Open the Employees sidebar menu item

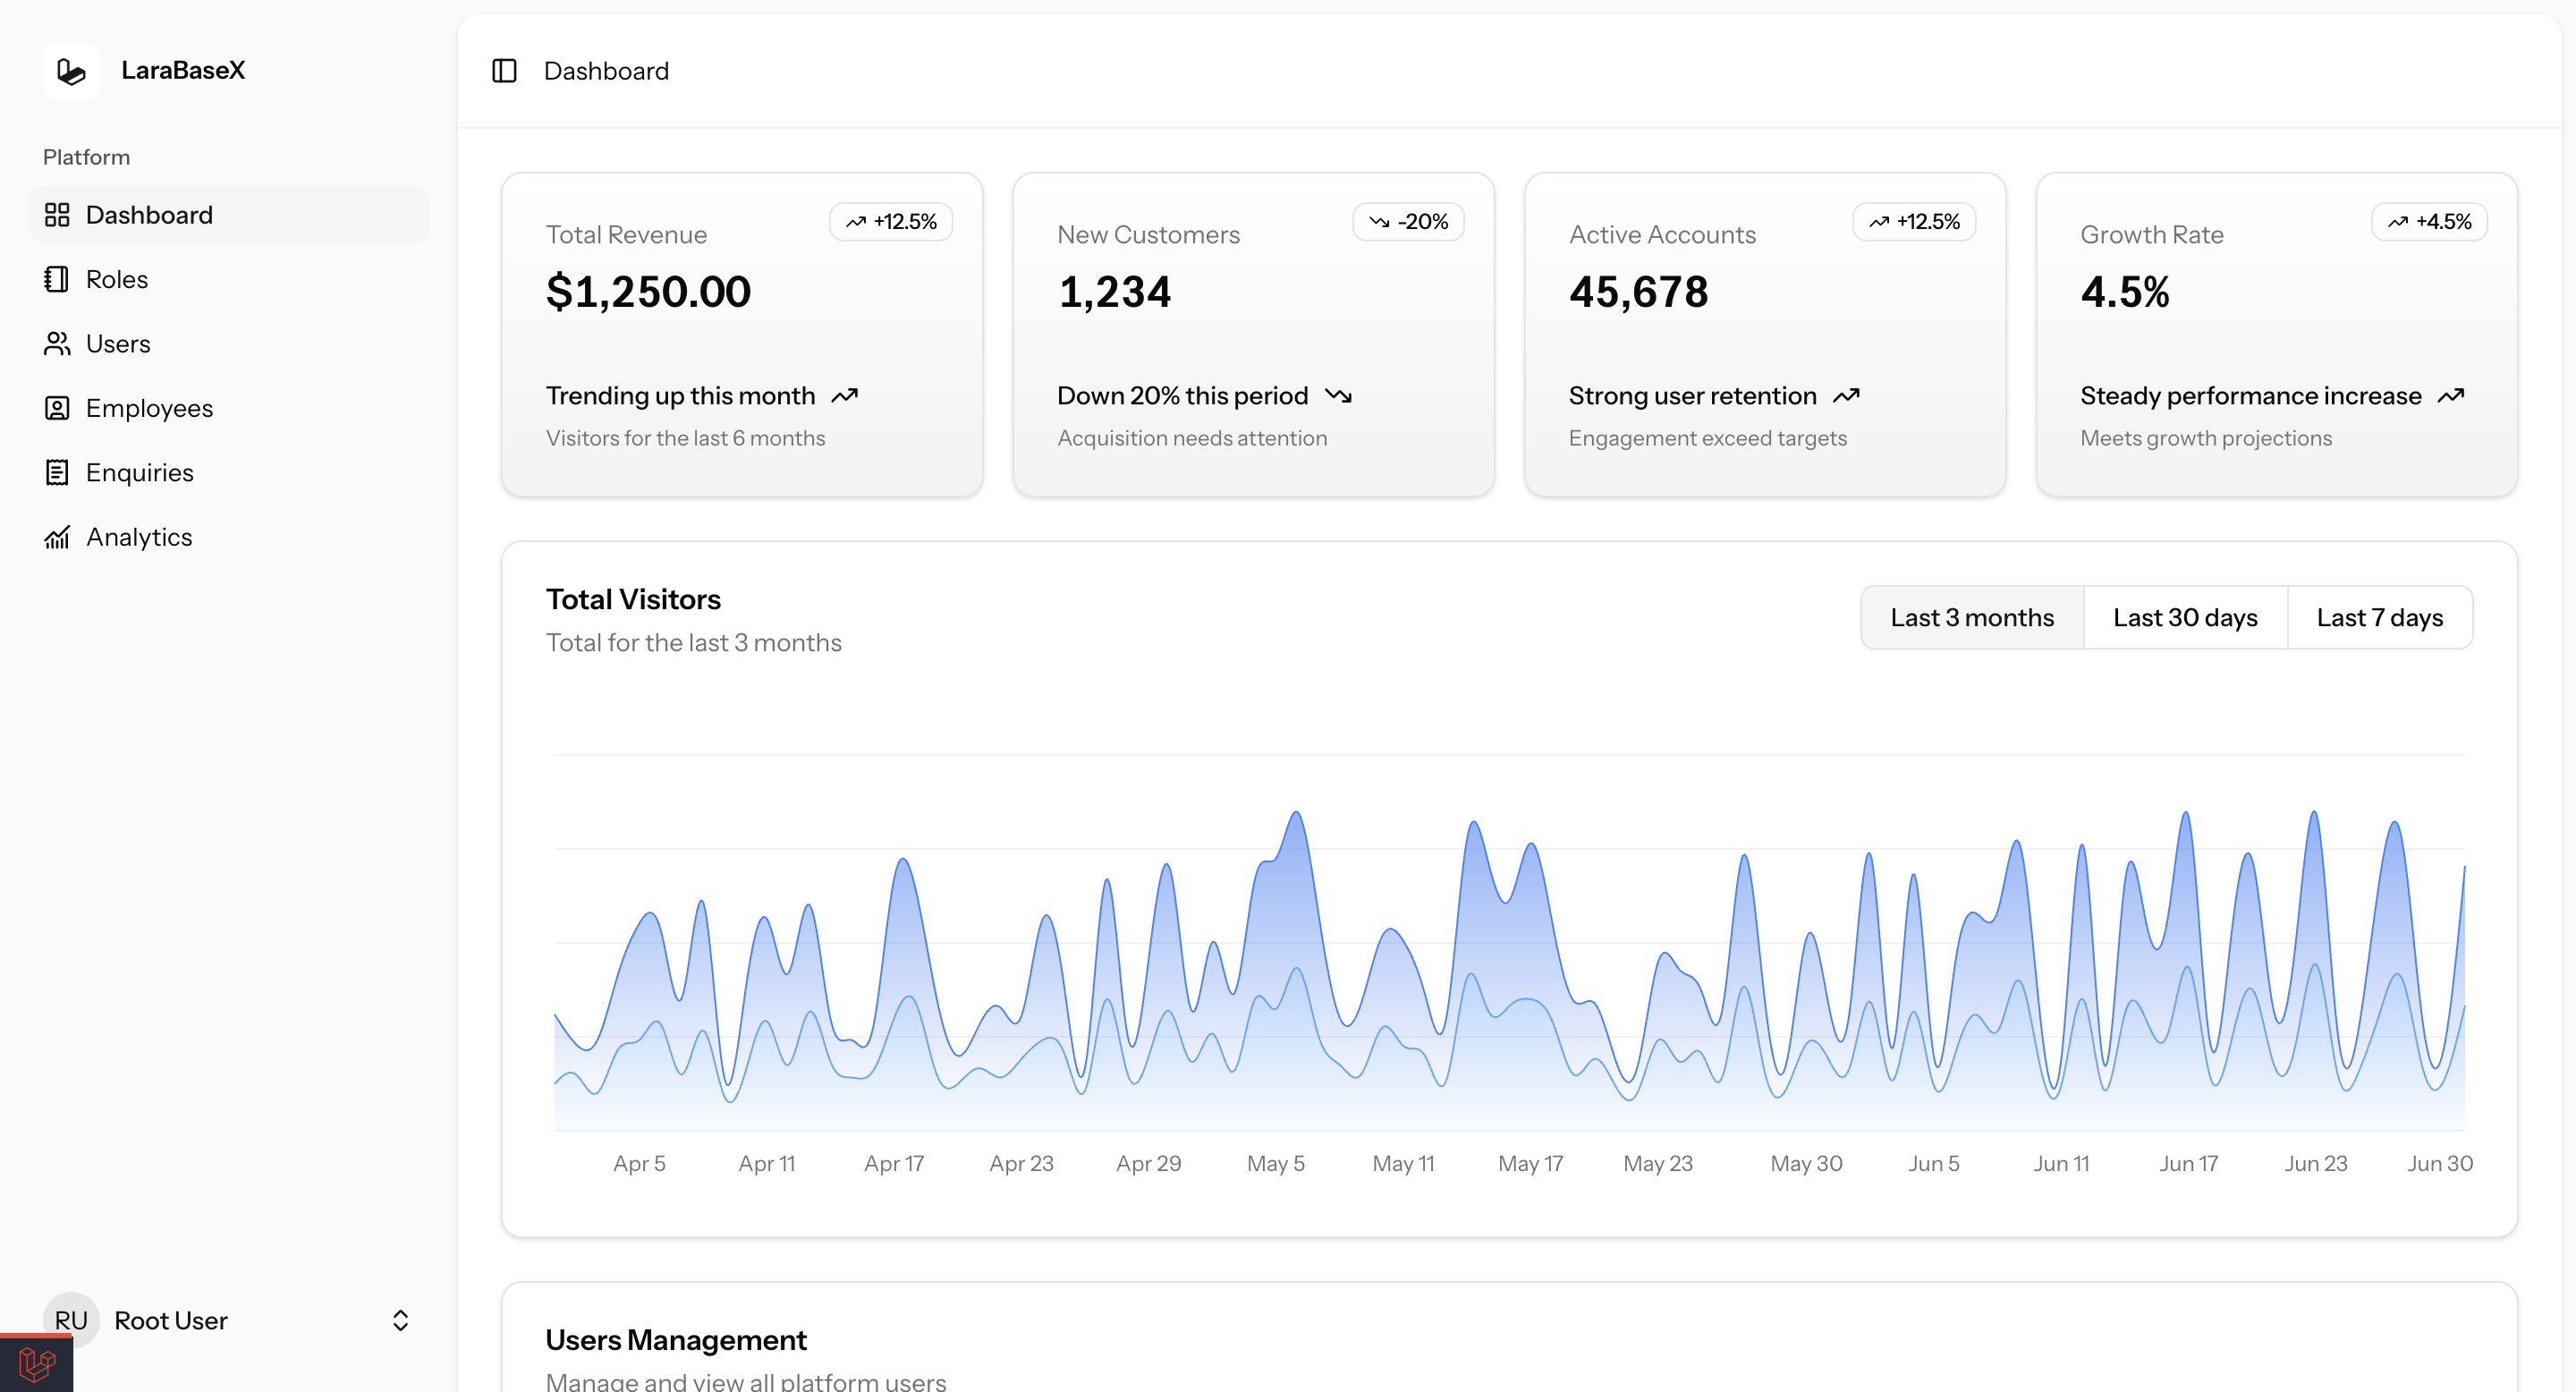point(229,408)
